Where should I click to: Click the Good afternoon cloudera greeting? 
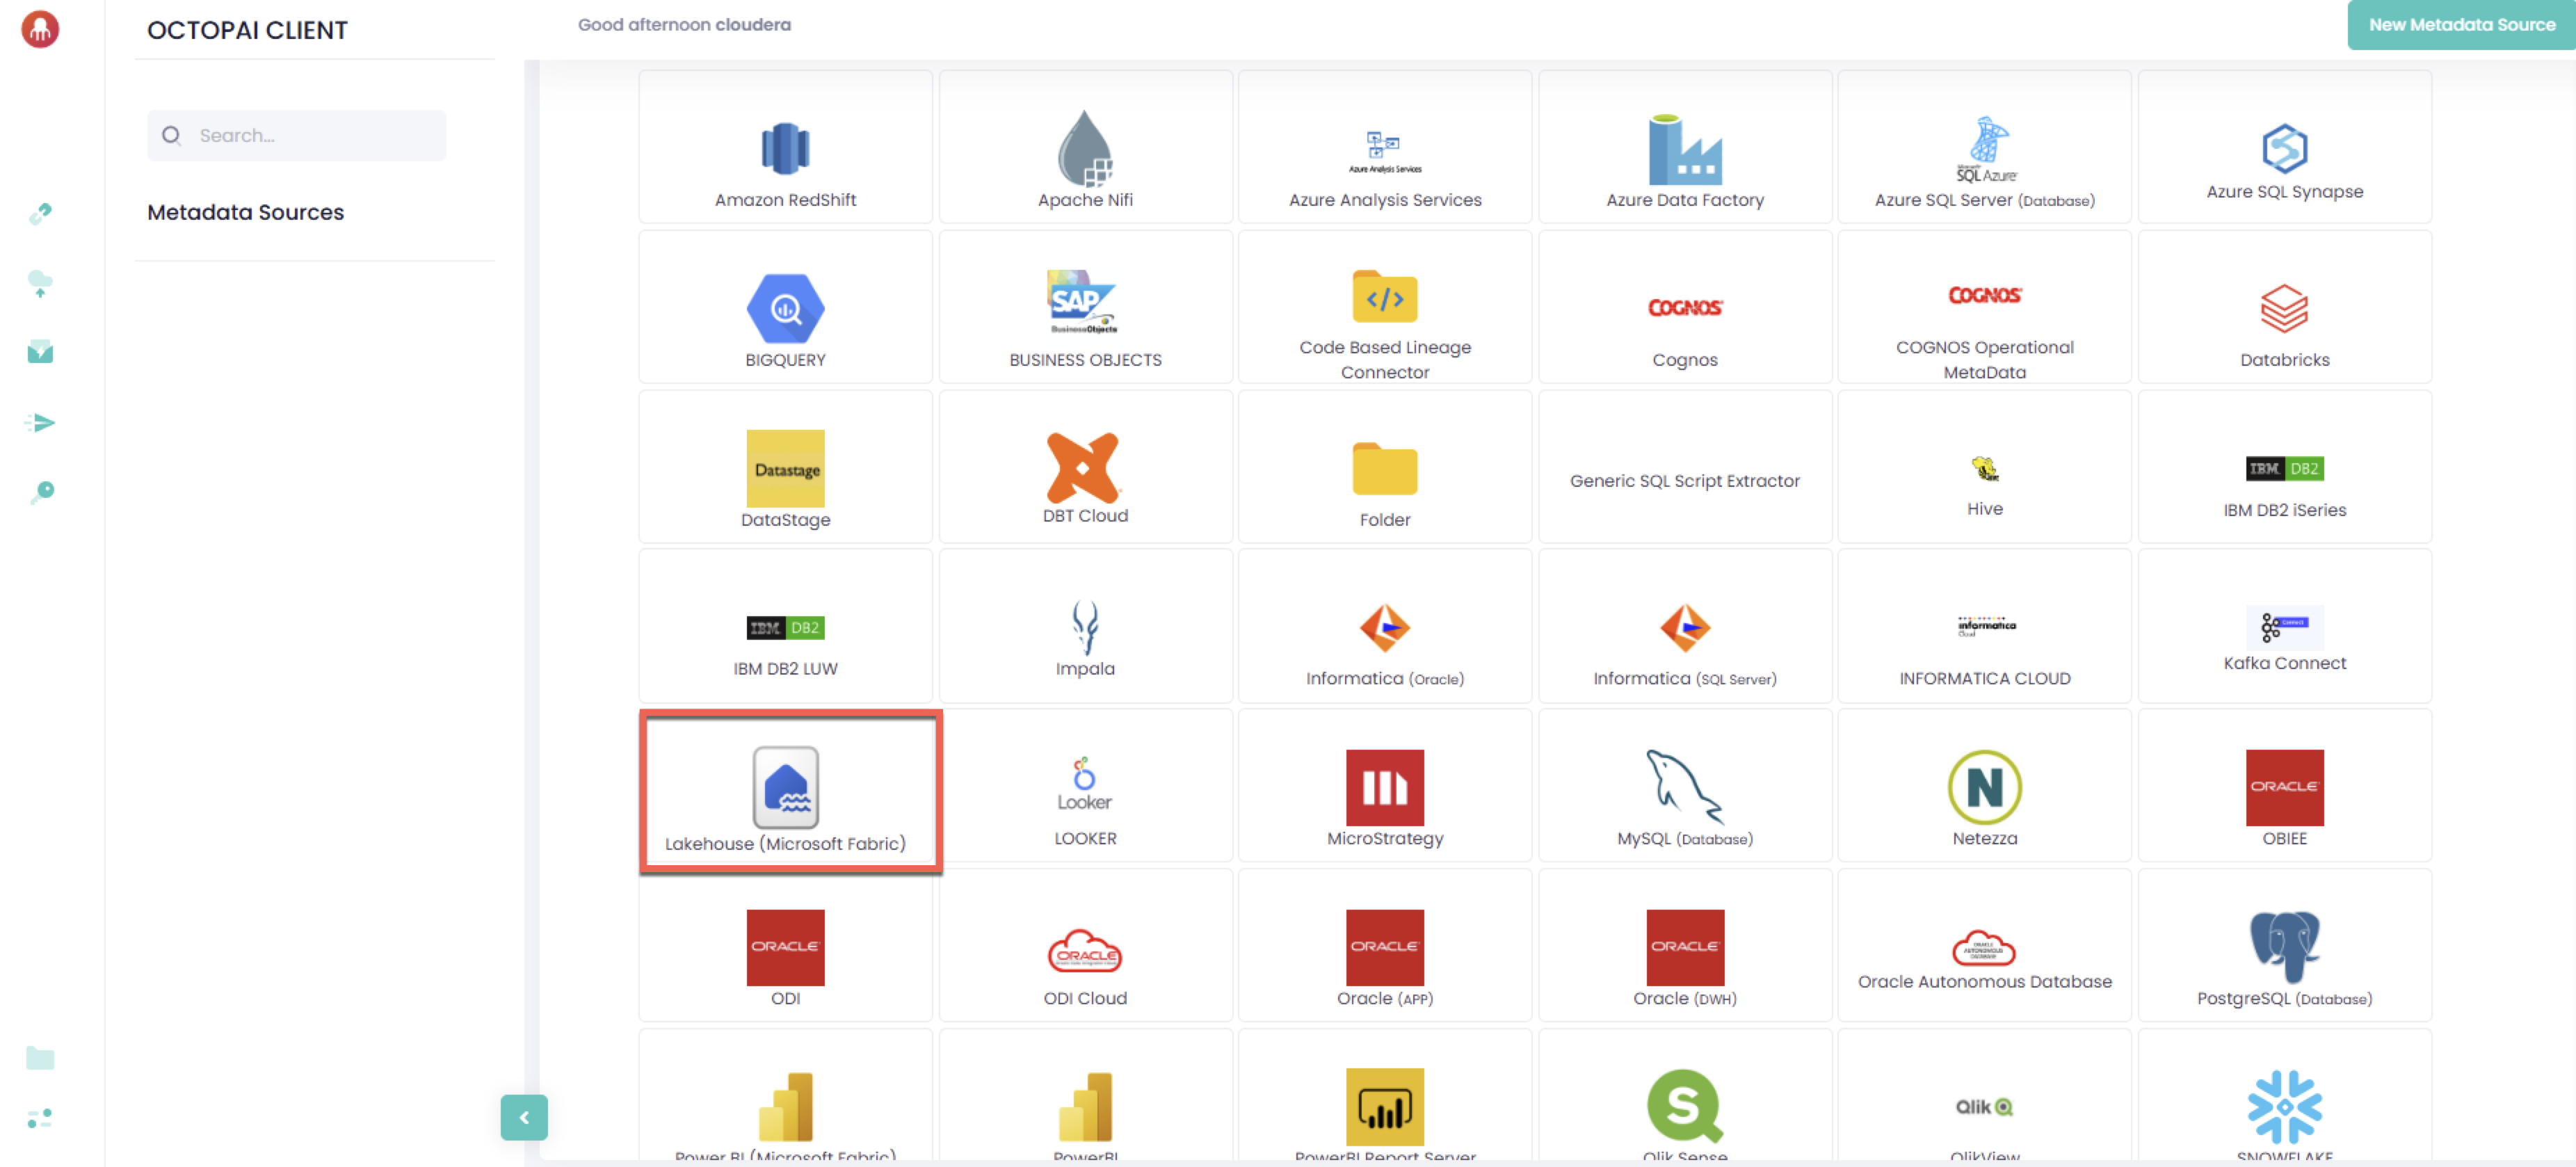coord(684,25)
